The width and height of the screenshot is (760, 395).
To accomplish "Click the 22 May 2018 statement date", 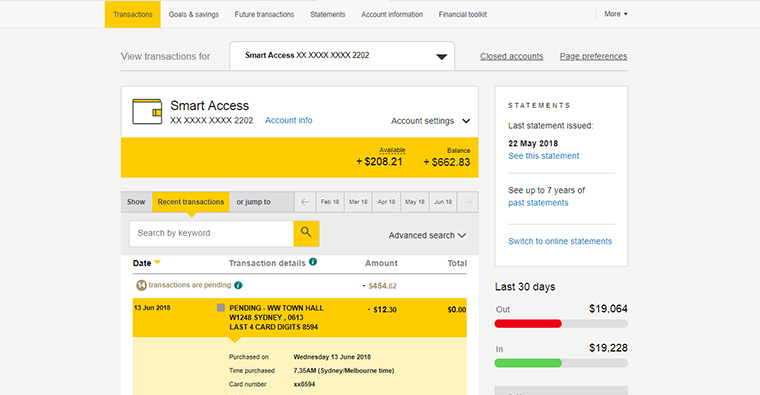I will coord(533,143).
